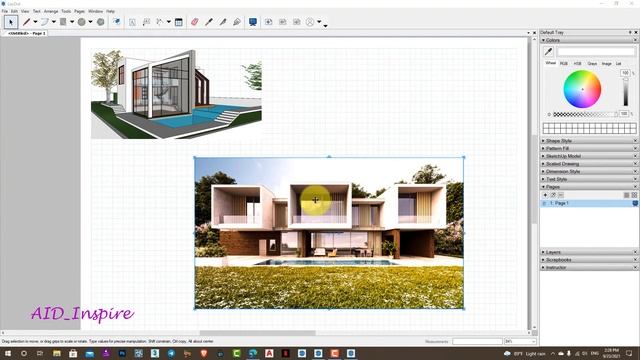Image resolution: width=640 pixels, height=360 pixels.
Task: Expand the Pattern Fill panel
Action: (x=589, y=148)
